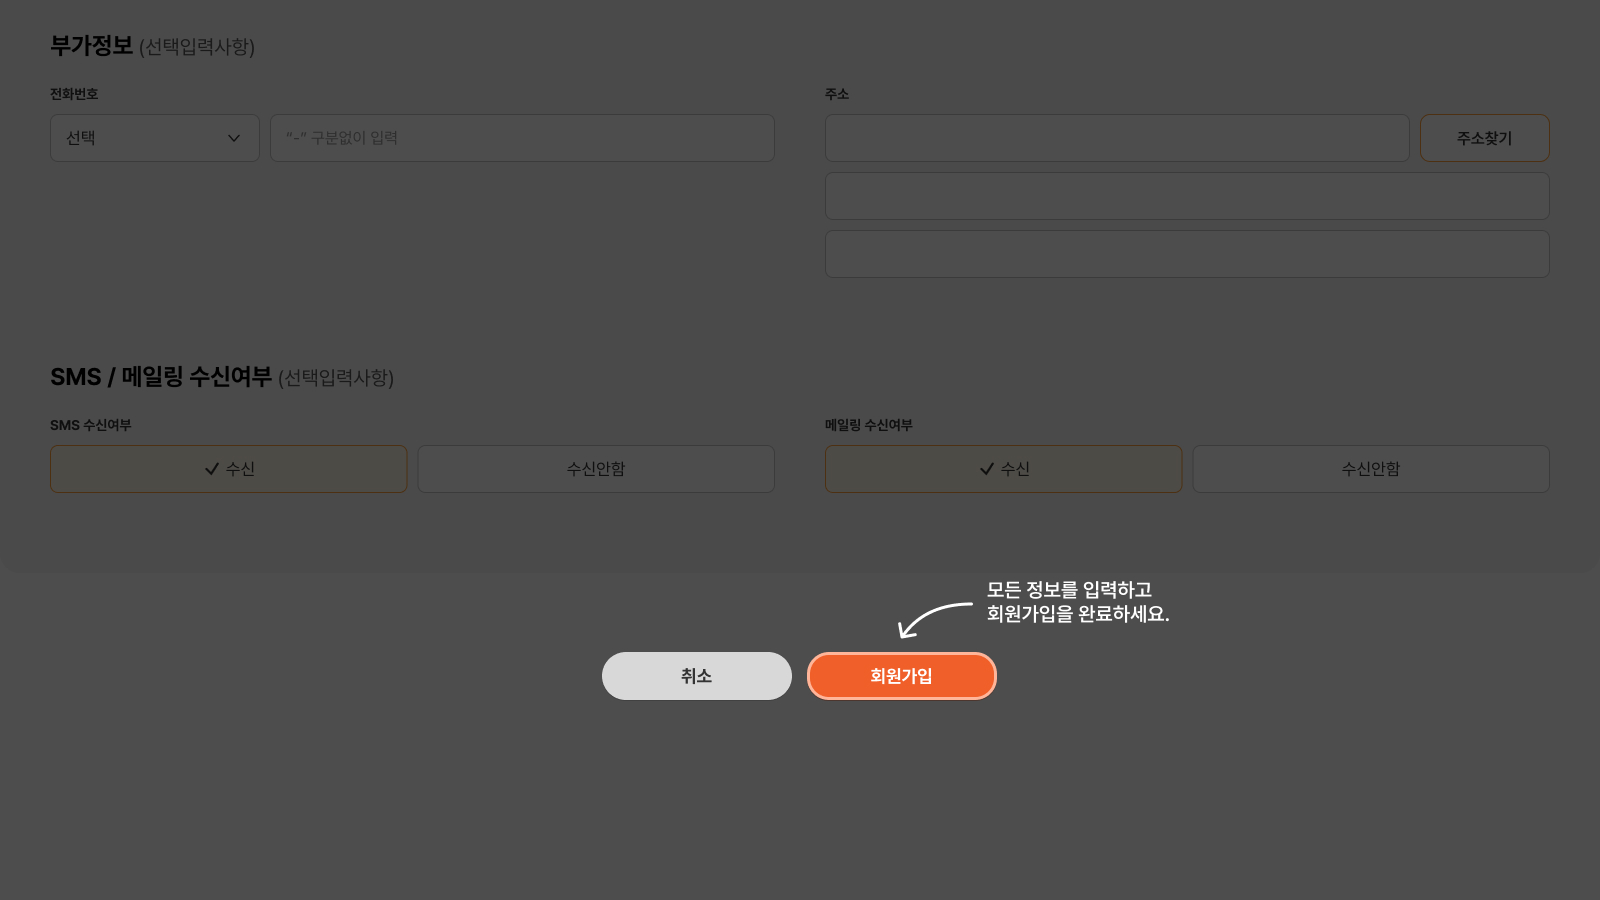Focus the phone number input field
The image size is (1600, 900).
(x=521, y=138)
